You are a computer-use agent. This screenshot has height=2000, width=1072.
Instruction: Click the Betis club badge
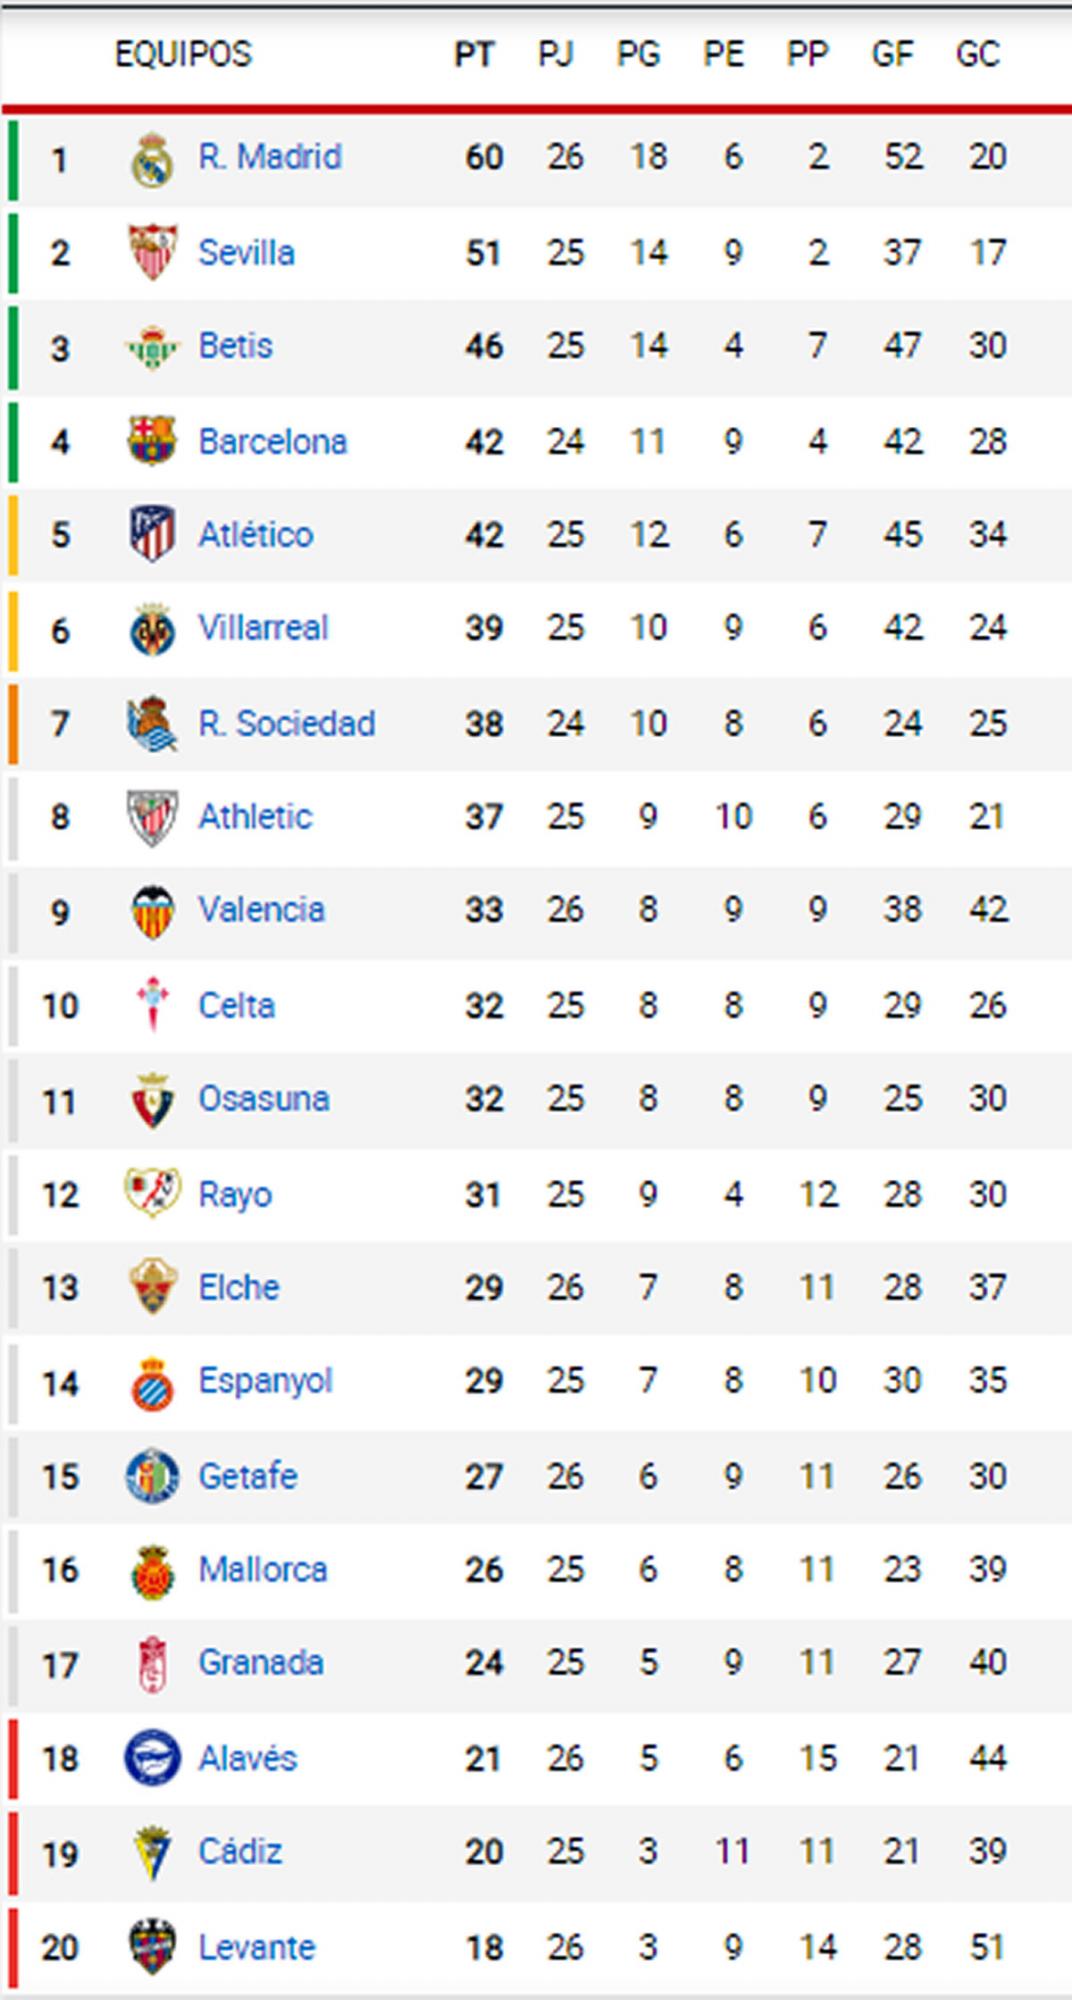click(152, 347)
